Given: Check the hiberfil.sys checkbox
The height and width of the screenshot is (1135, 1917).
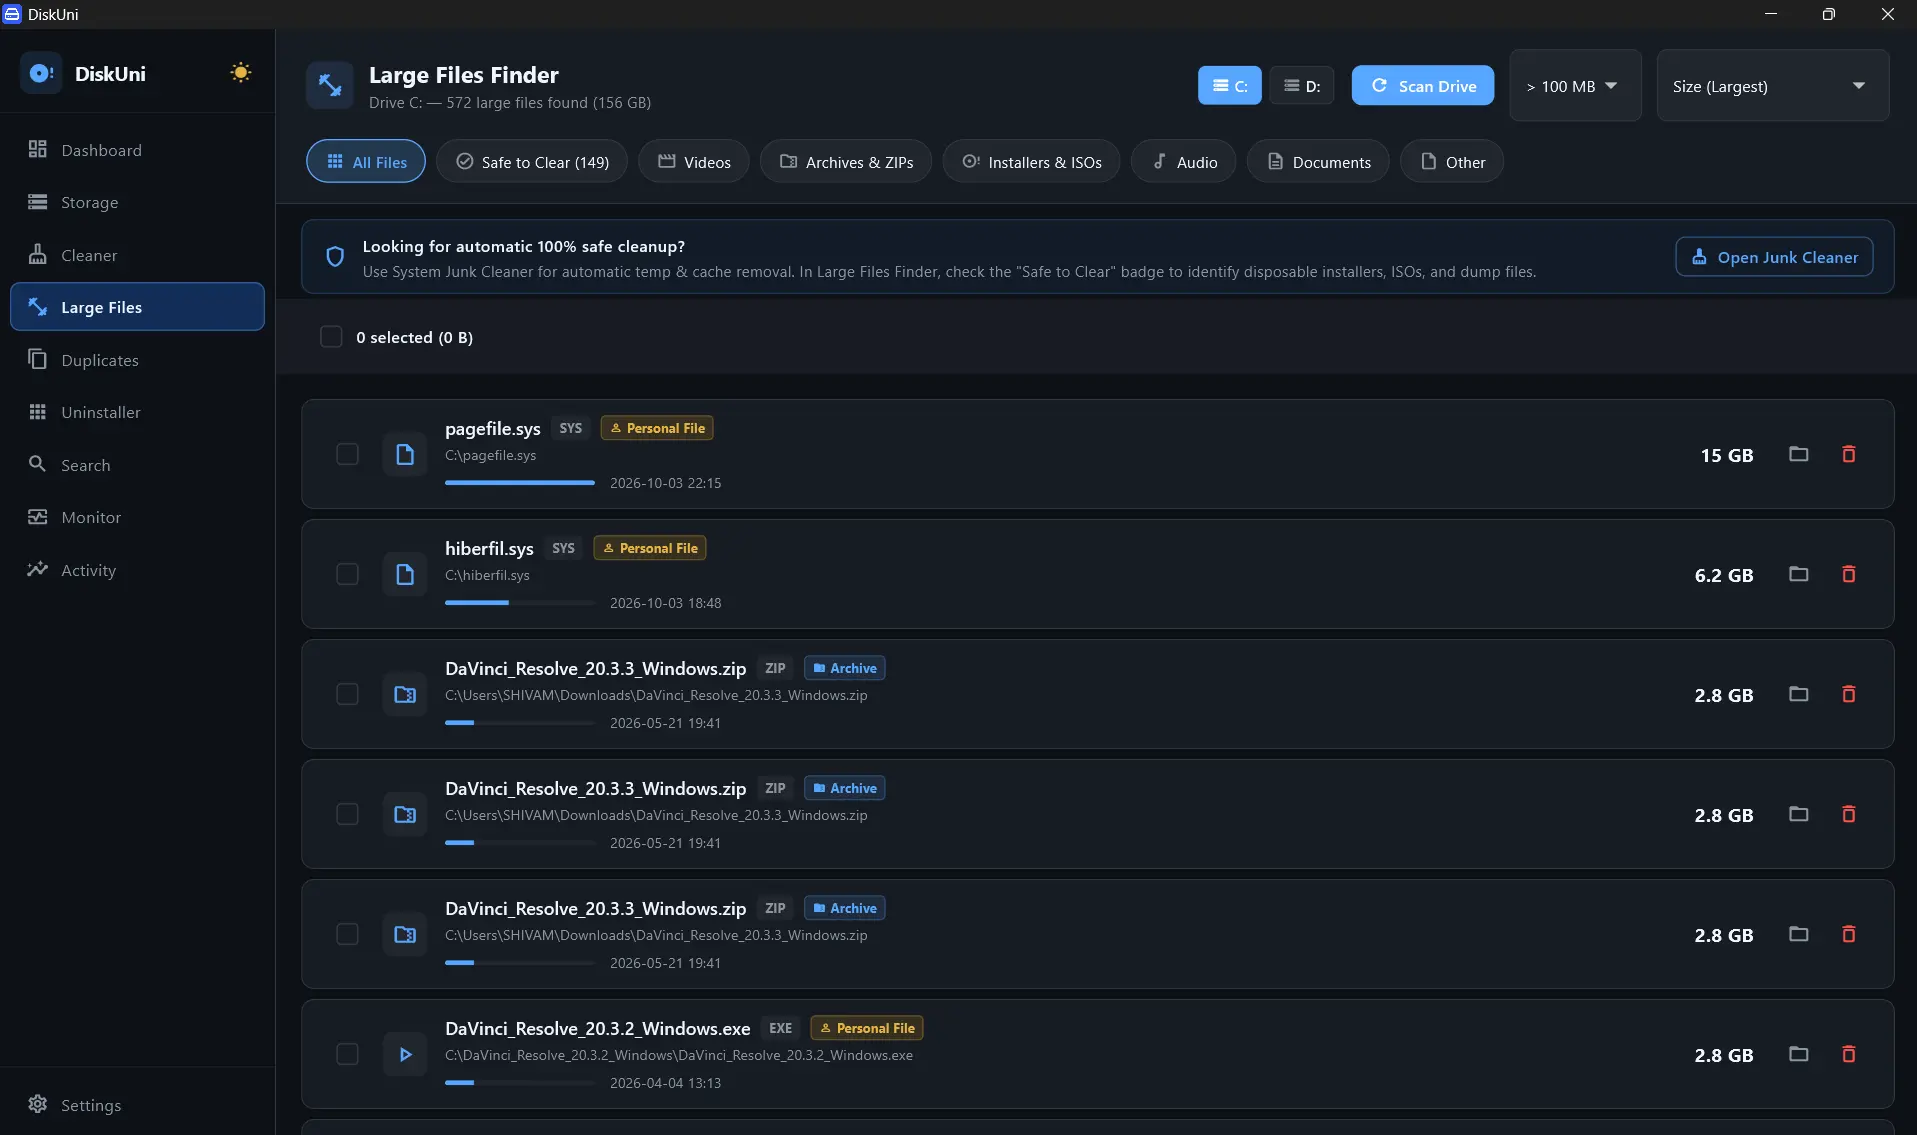Looking at the screenshot, I should pyautogui.click(x=347, y=574).
